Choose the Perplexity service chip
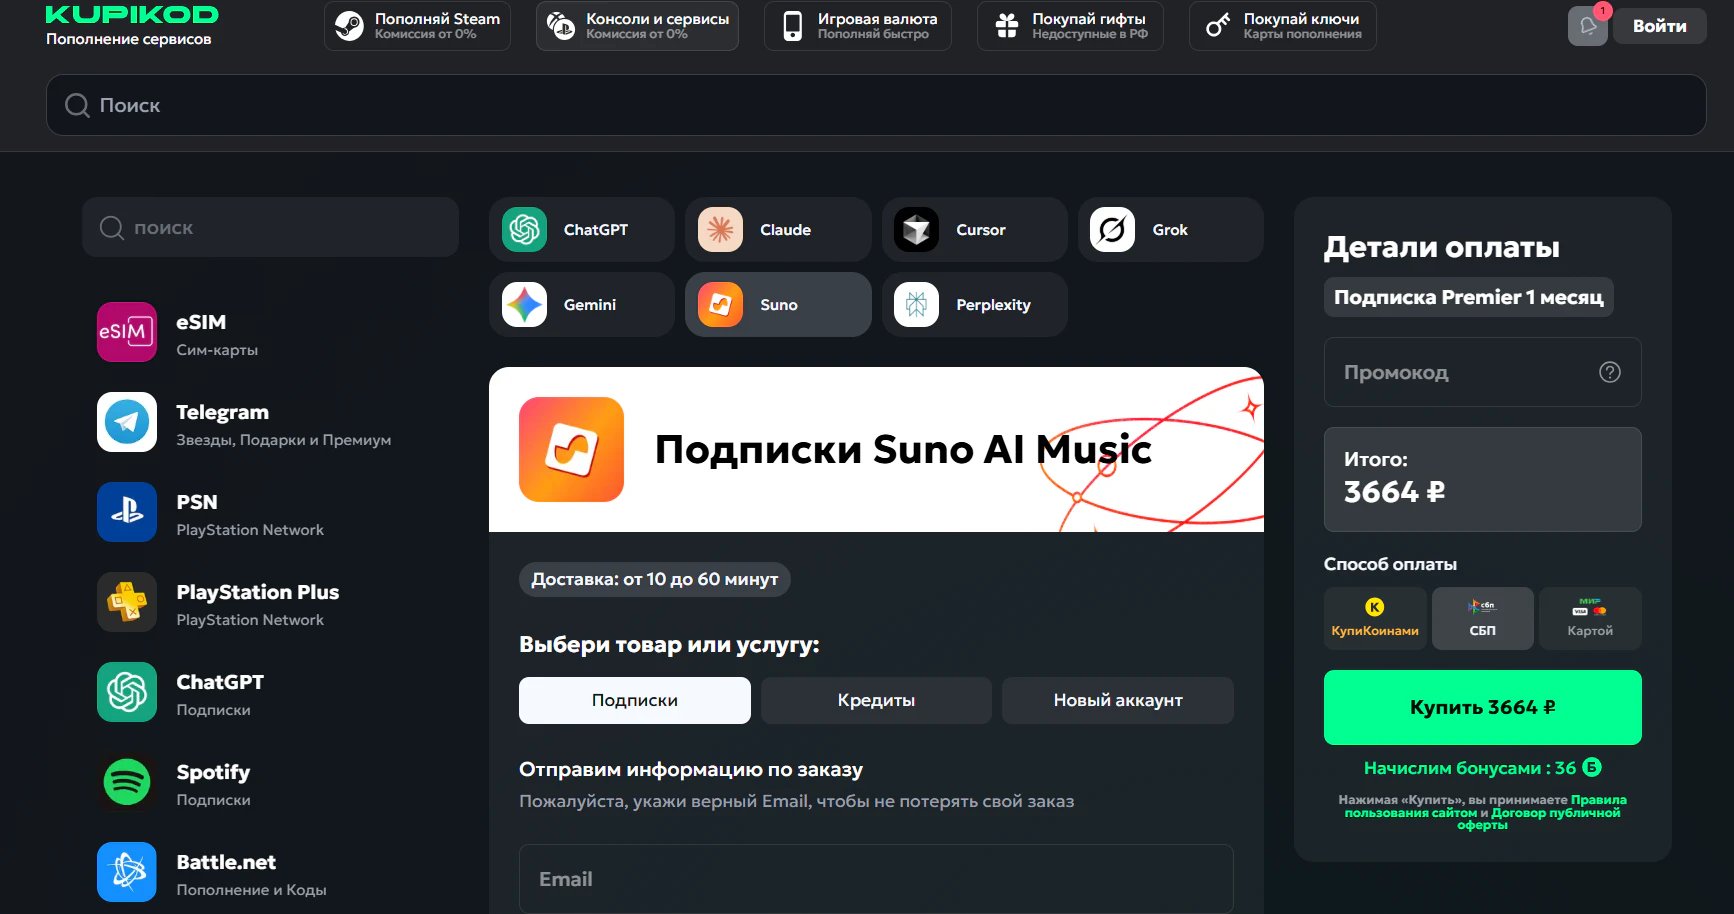This screenshot has height=914, width=1734. (x=974, y=305)
